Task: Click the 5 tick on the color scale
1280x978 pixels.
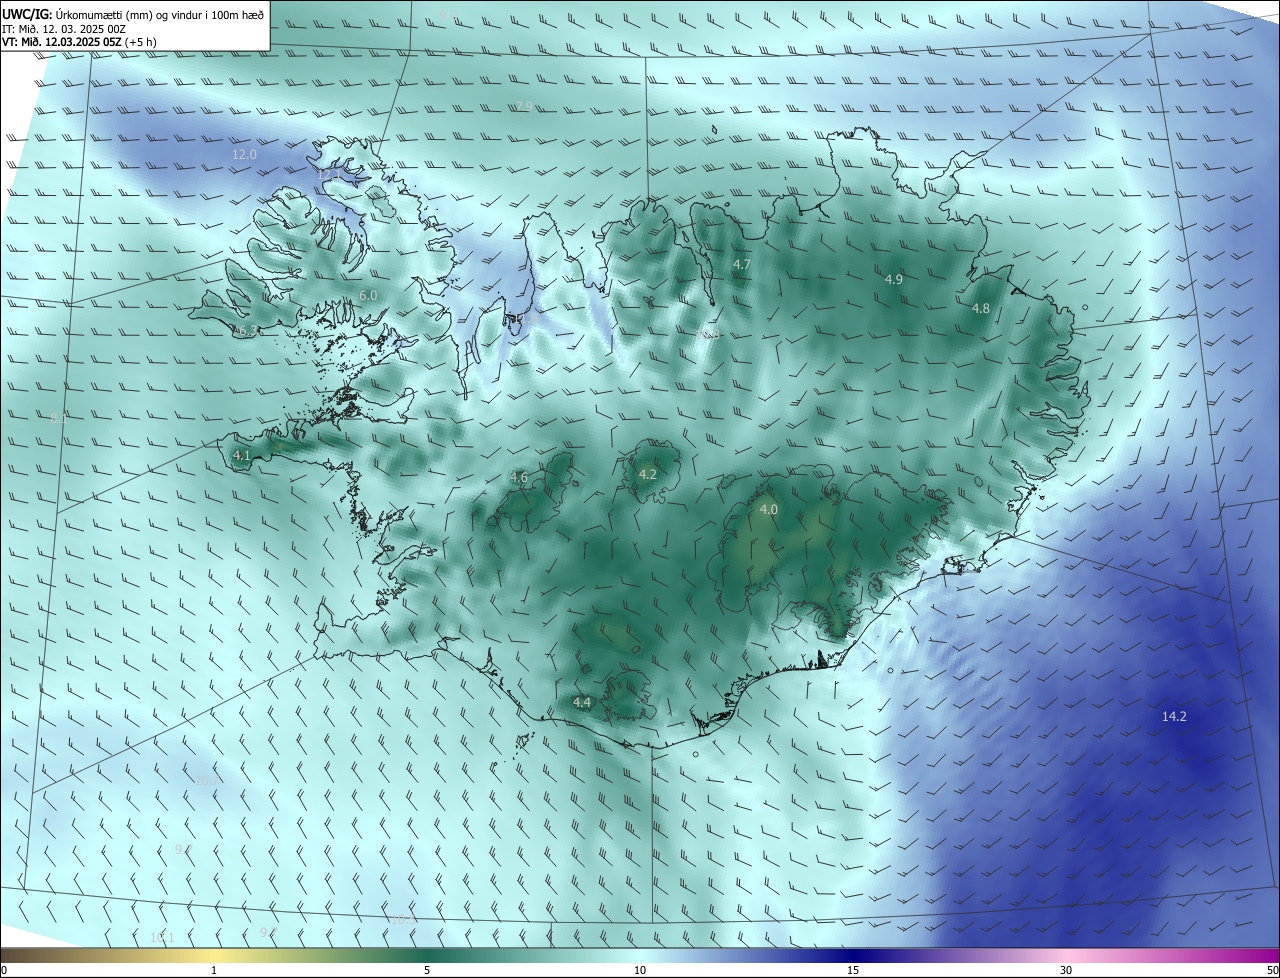Action: pyautogui.click(x=427, y=970)
